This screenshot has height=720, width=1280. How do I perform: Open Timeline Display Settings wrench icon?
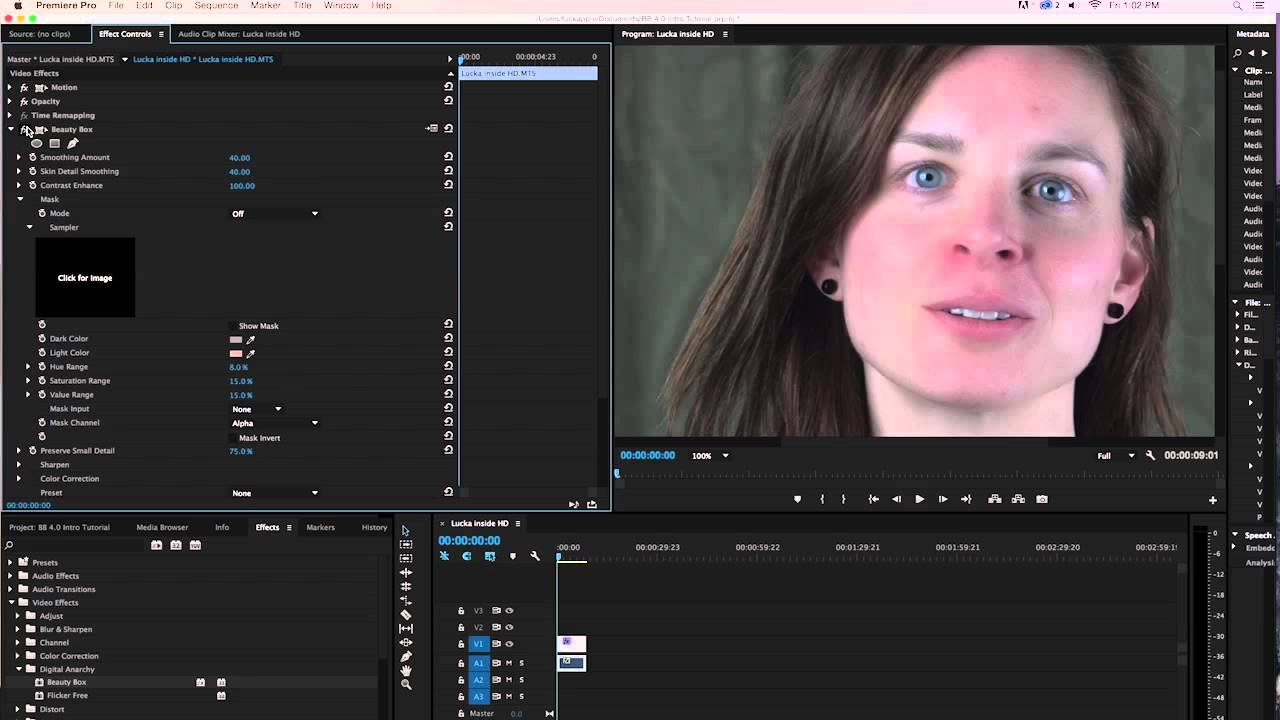pyautogui.click(x=535, y=556)
